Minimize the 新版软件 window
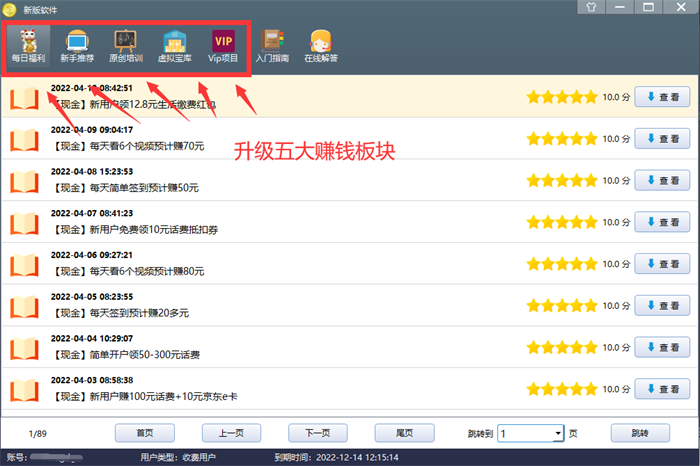This screenshot has height=466, width=700. click(620, 7)
